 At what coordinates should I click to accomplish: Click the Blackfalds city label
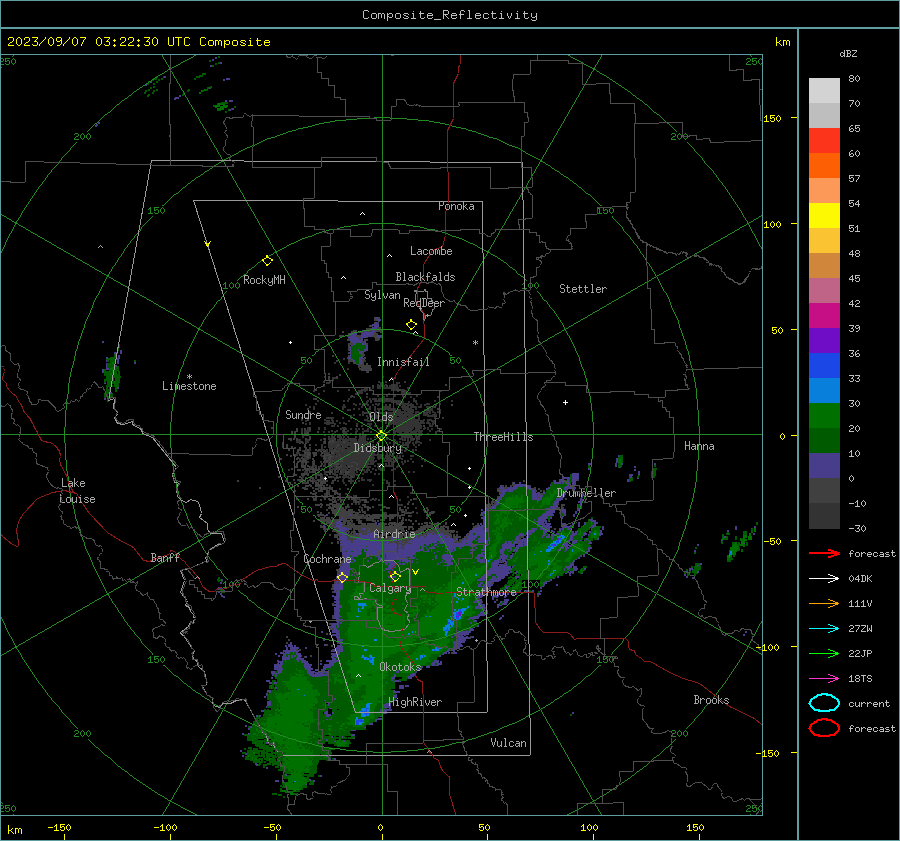pyautogui.click(x=425, y=277)
